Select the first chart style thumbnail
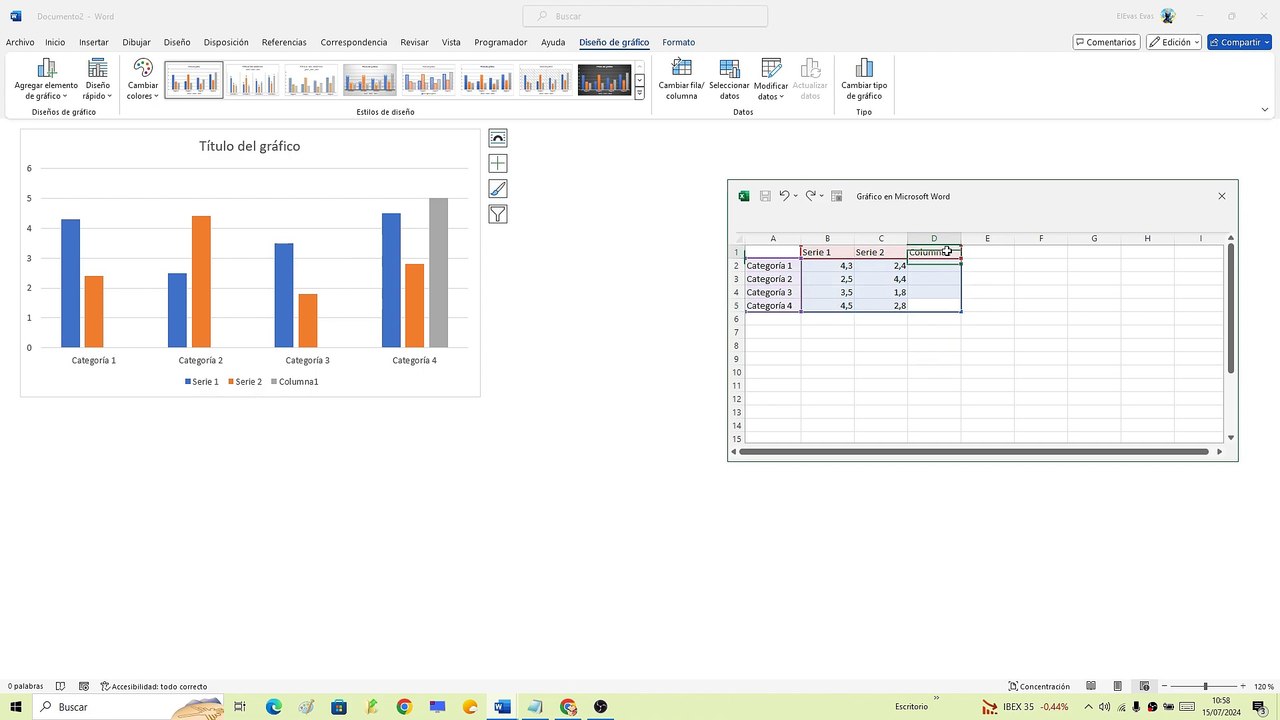1280x720 pixels. 193,80
